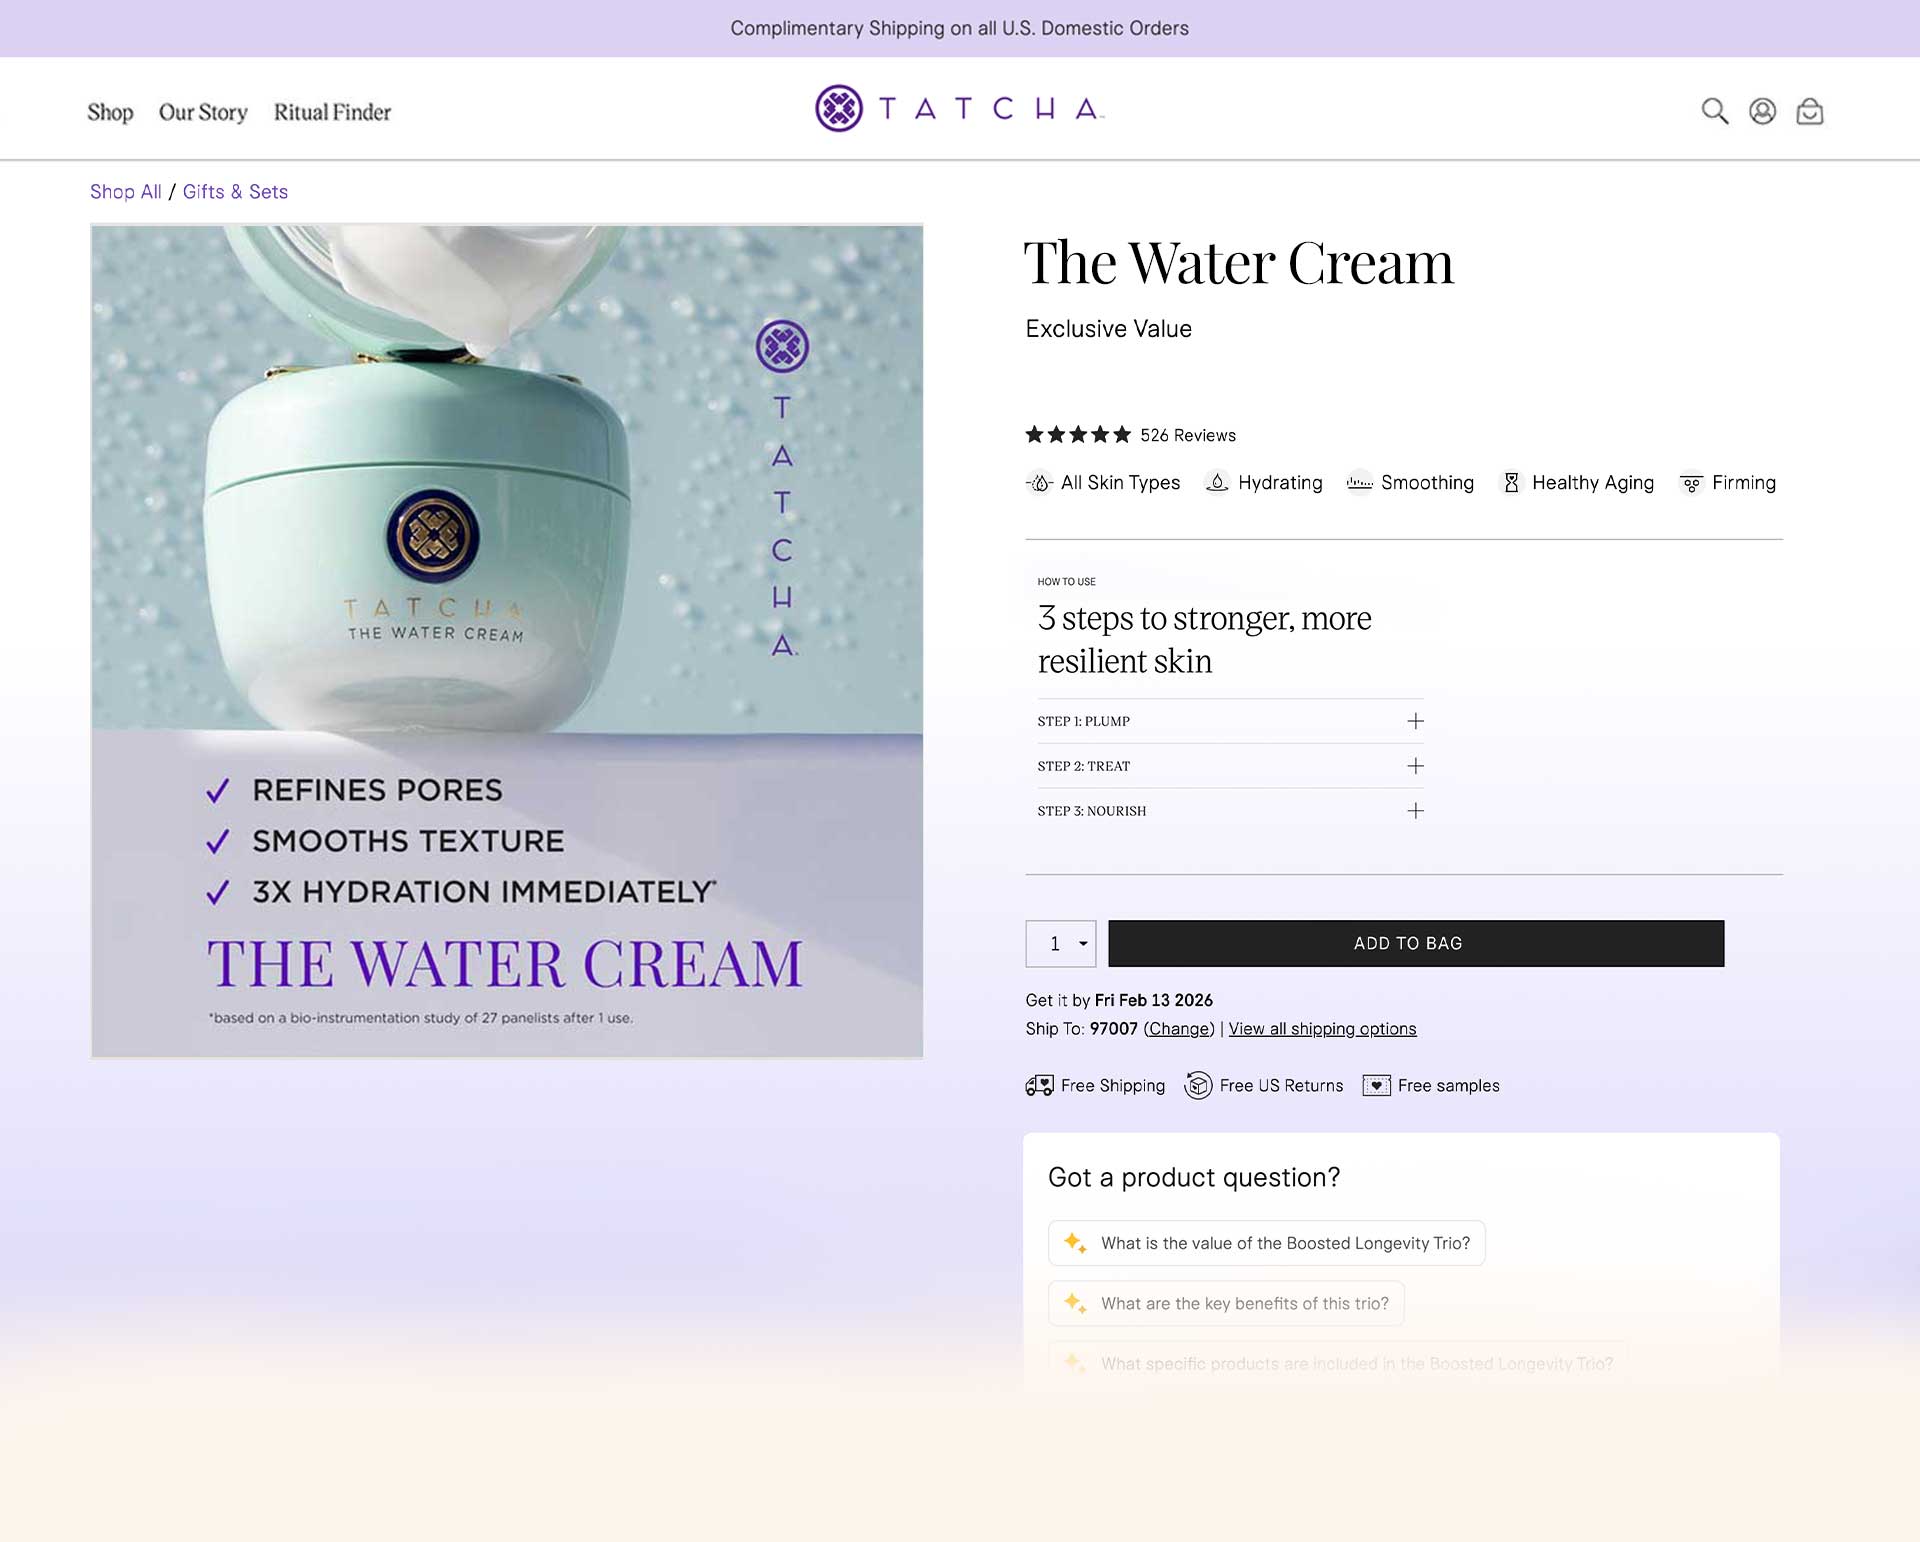The width and height of the screenshot is (1920, 1542).
Task: Click the Water Cream product image
Action: [507, 641]
